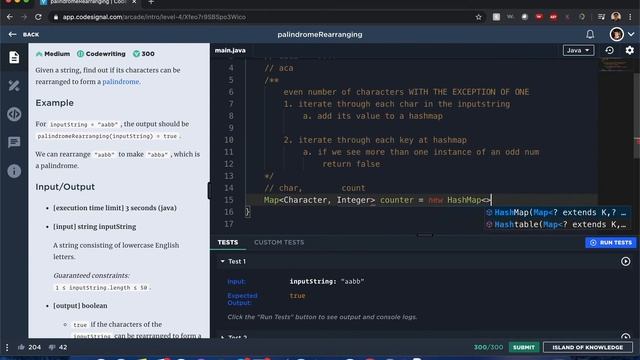Downvote the task with thumbs down

coord(52,347)
